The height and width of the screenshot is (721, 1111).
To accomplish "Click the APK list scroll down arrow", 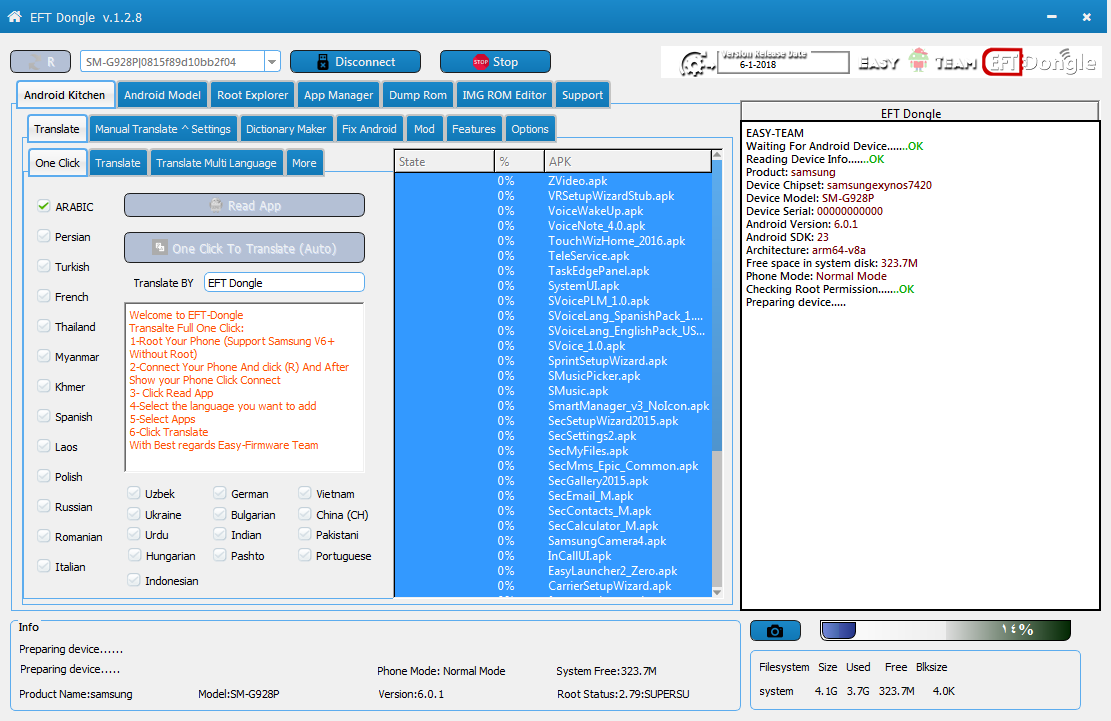I will pos(717,592).
